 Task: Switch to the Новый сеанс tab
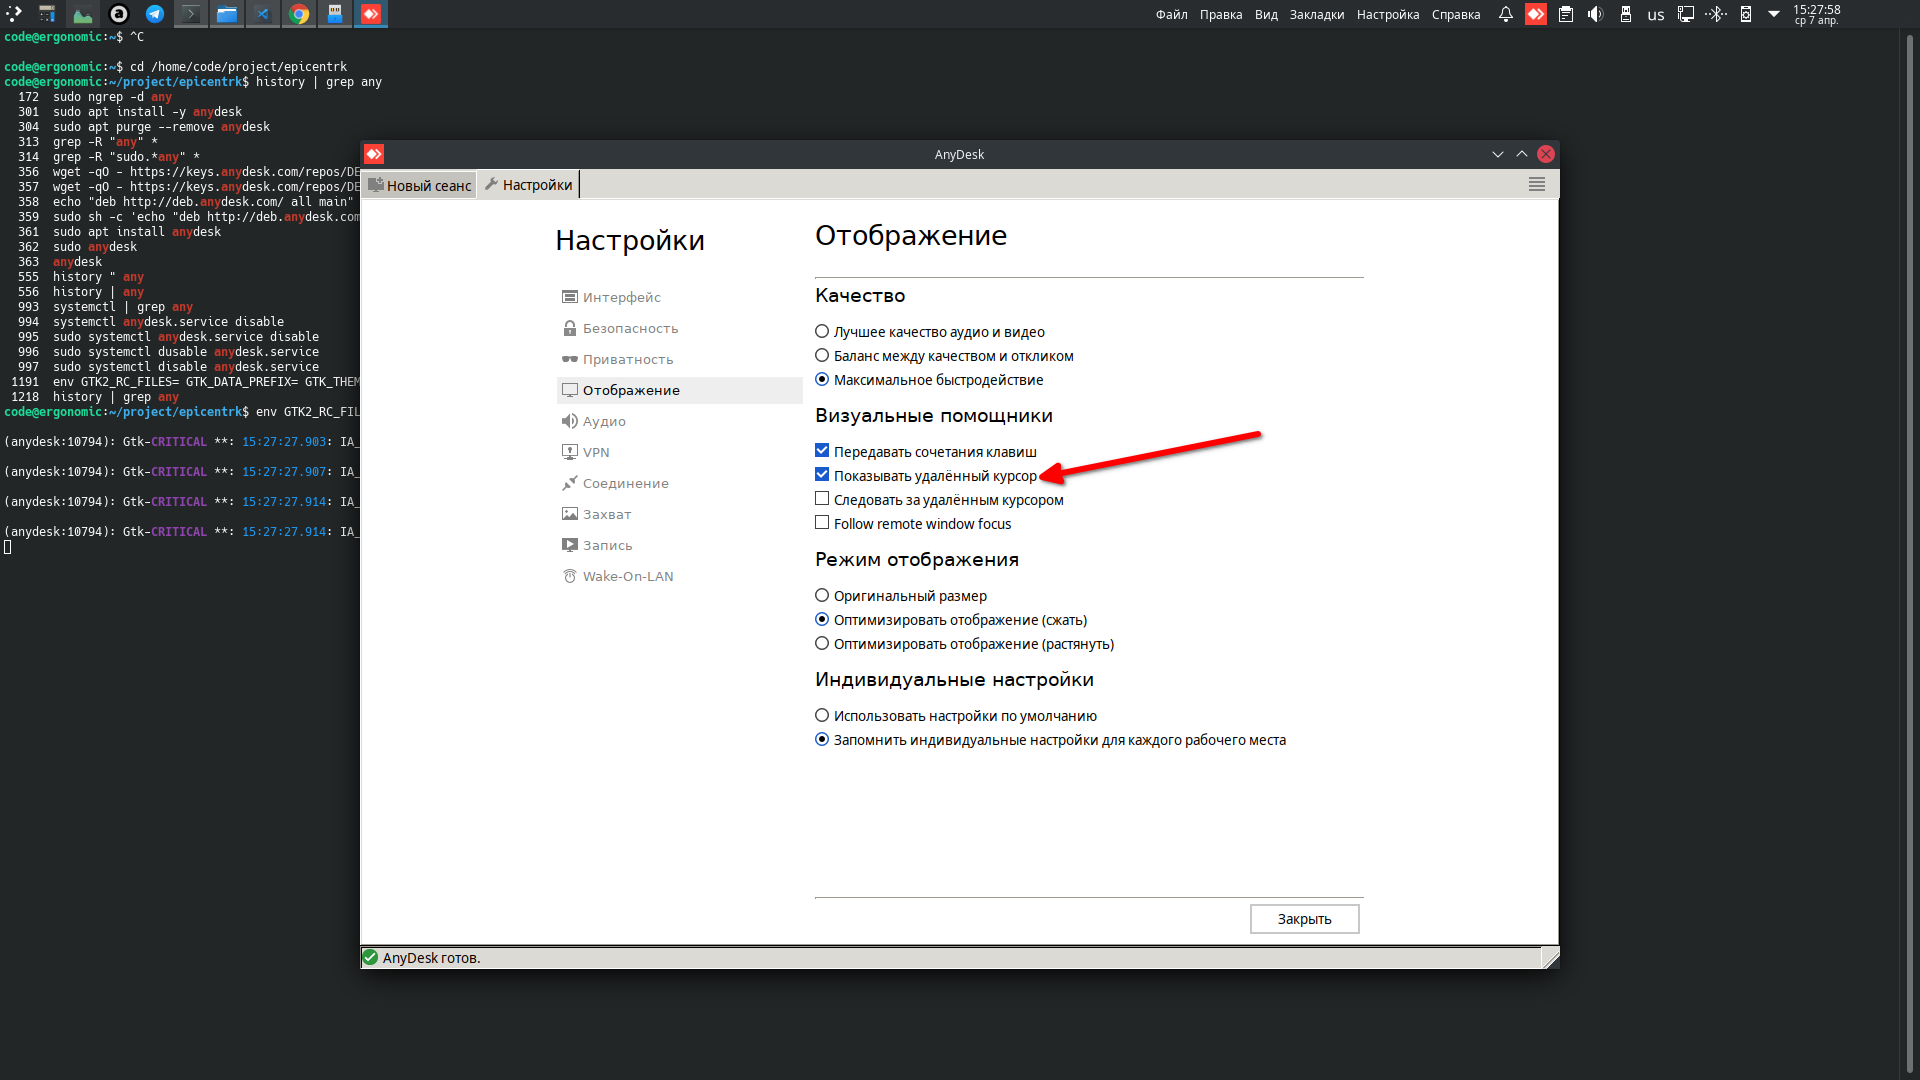419,185
